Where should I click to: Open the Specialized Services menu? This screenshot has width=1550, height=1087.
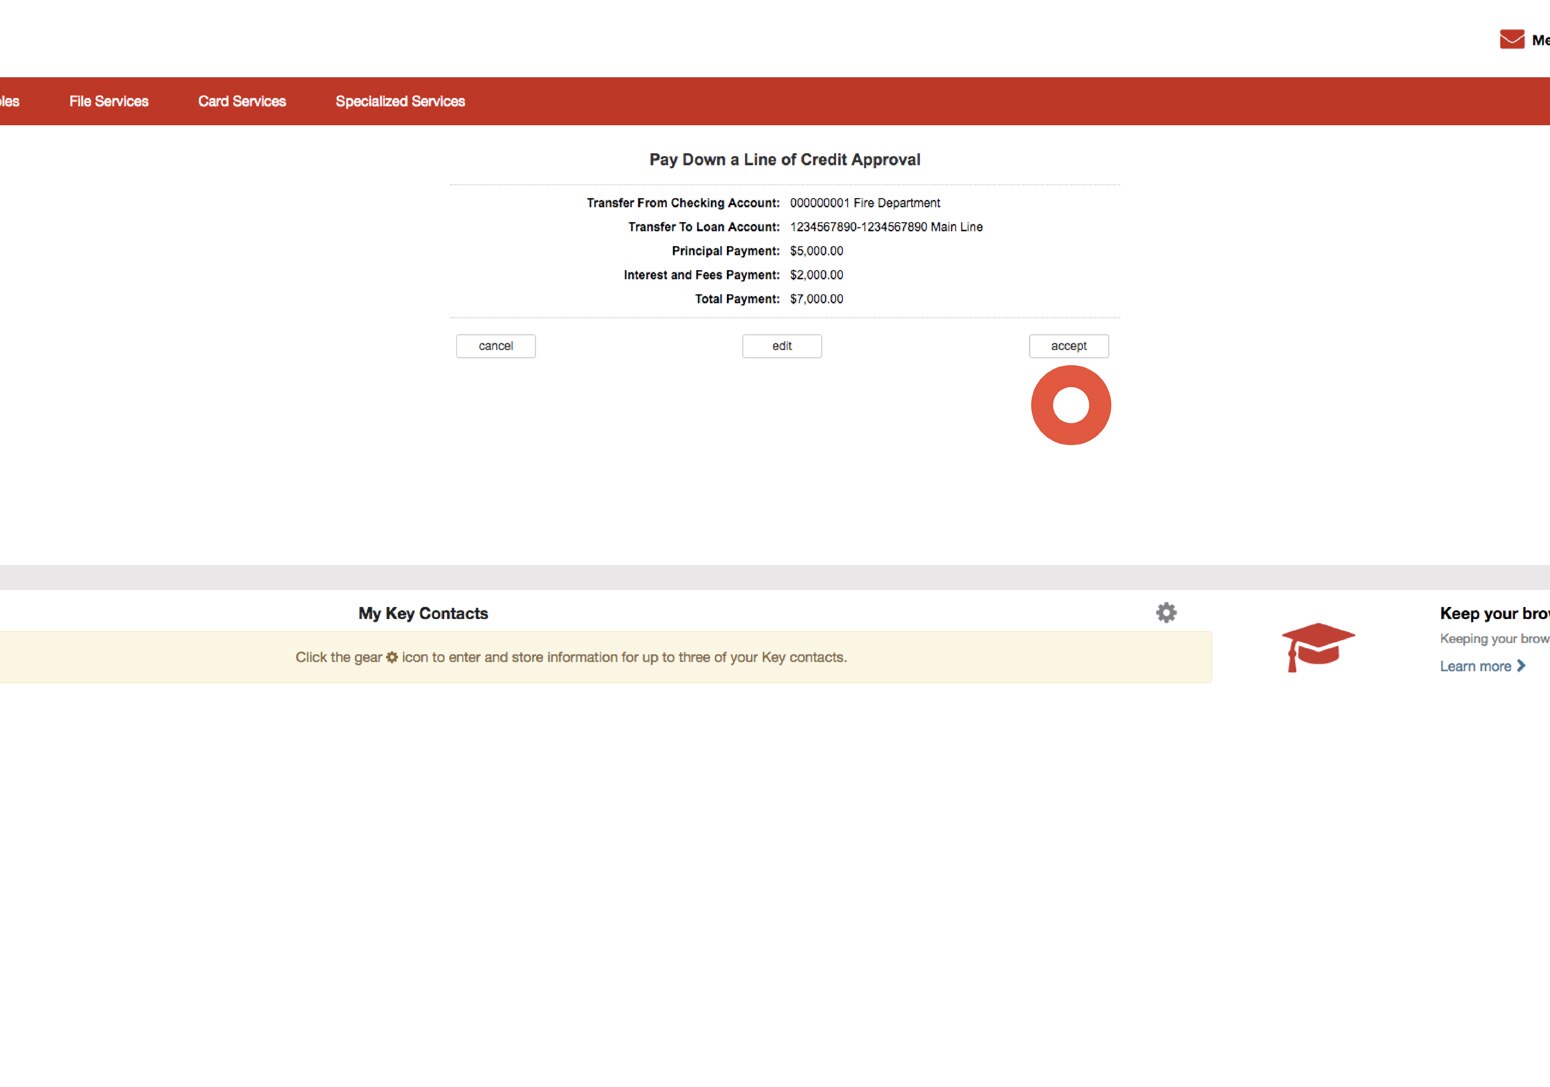click(x=400, y=100)
